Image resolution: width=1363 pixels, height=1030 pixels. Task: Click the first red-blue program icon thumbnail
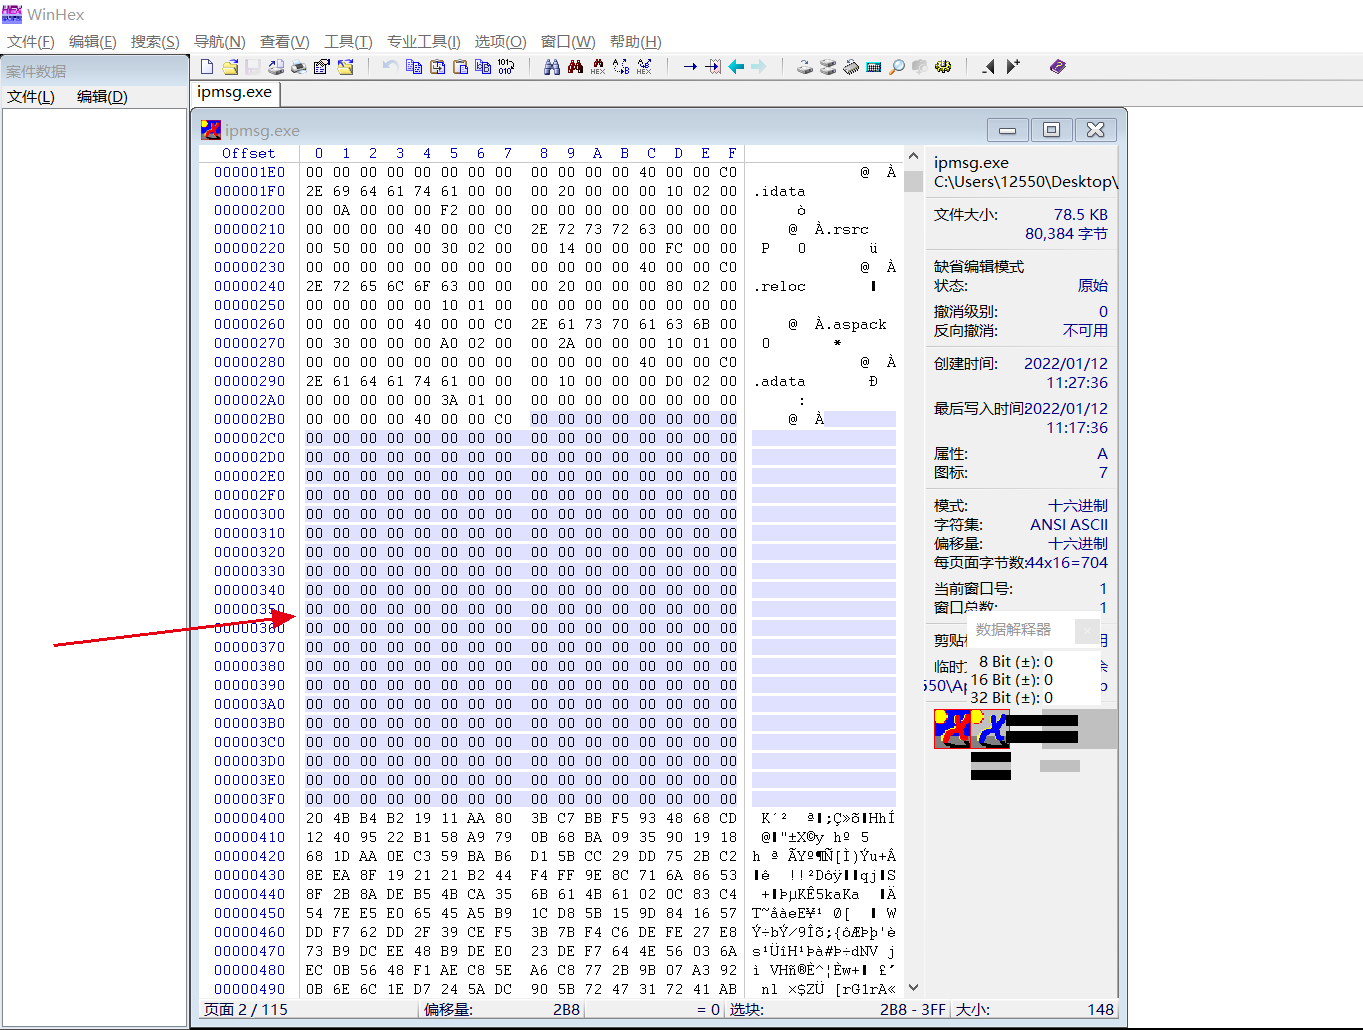click(x=952, y=729)
